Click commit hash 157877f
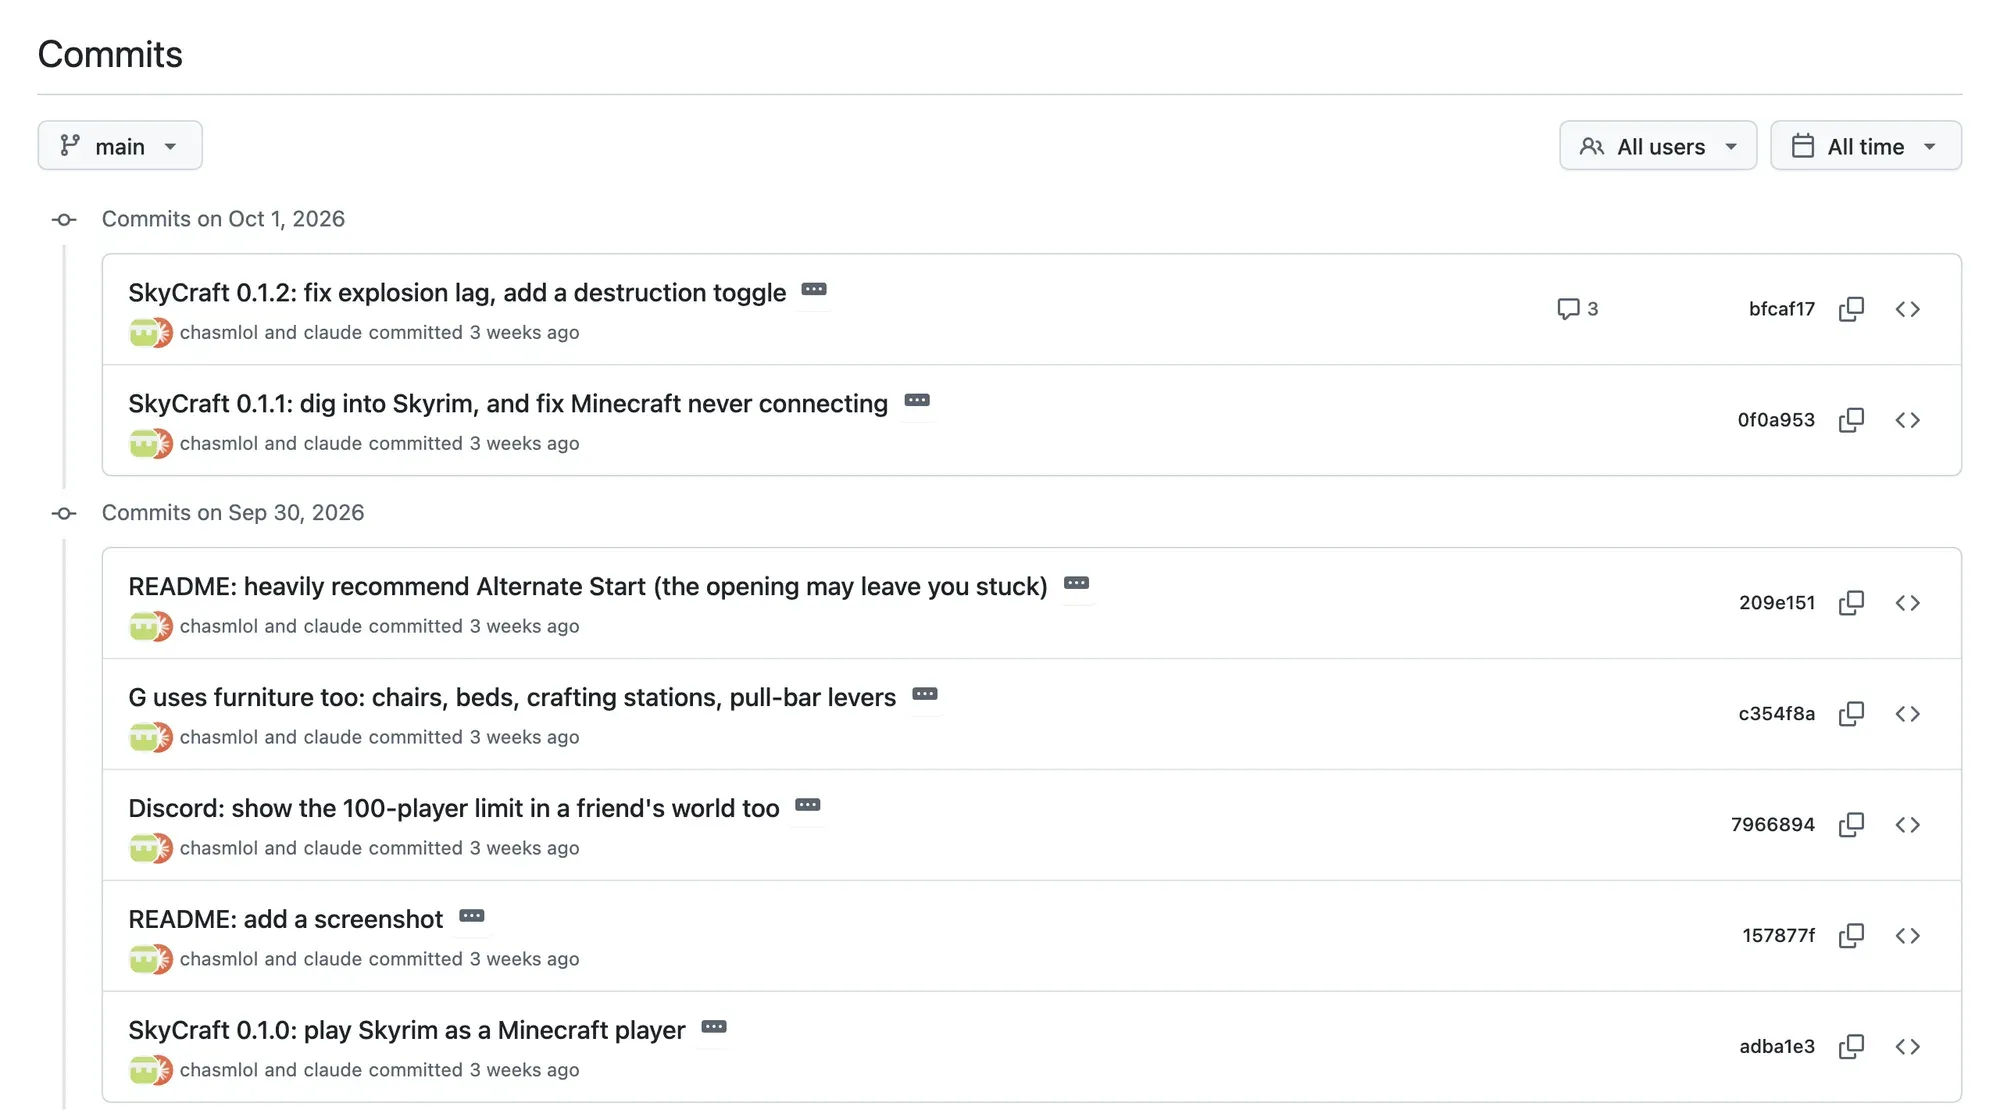Screen dimensions: 2000x1120 tap(1779, 936)
